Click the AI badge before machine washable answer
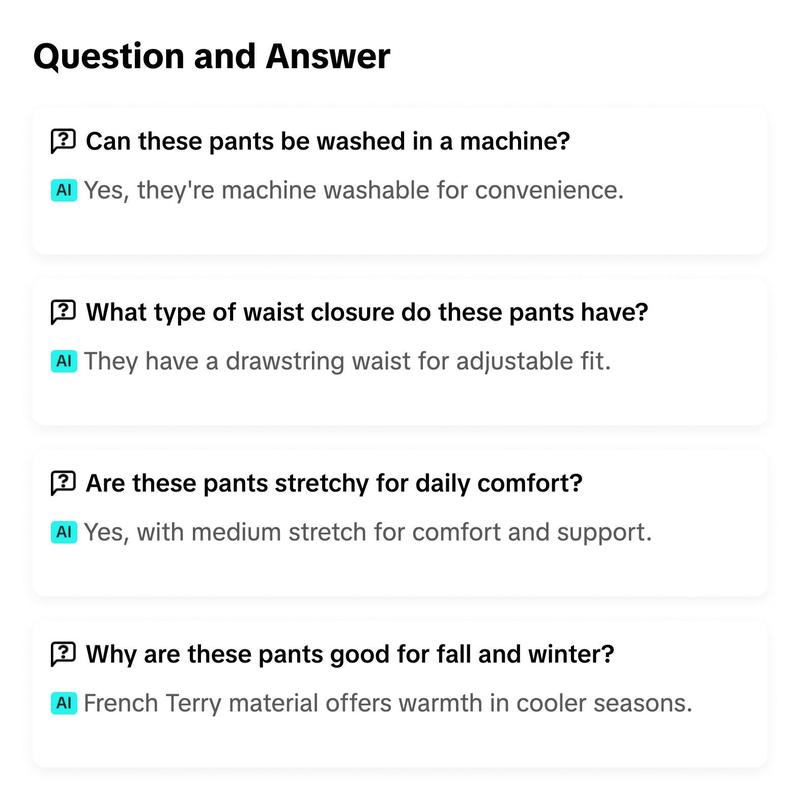Screen dimensions: 800x800 [x=64, y=190]
